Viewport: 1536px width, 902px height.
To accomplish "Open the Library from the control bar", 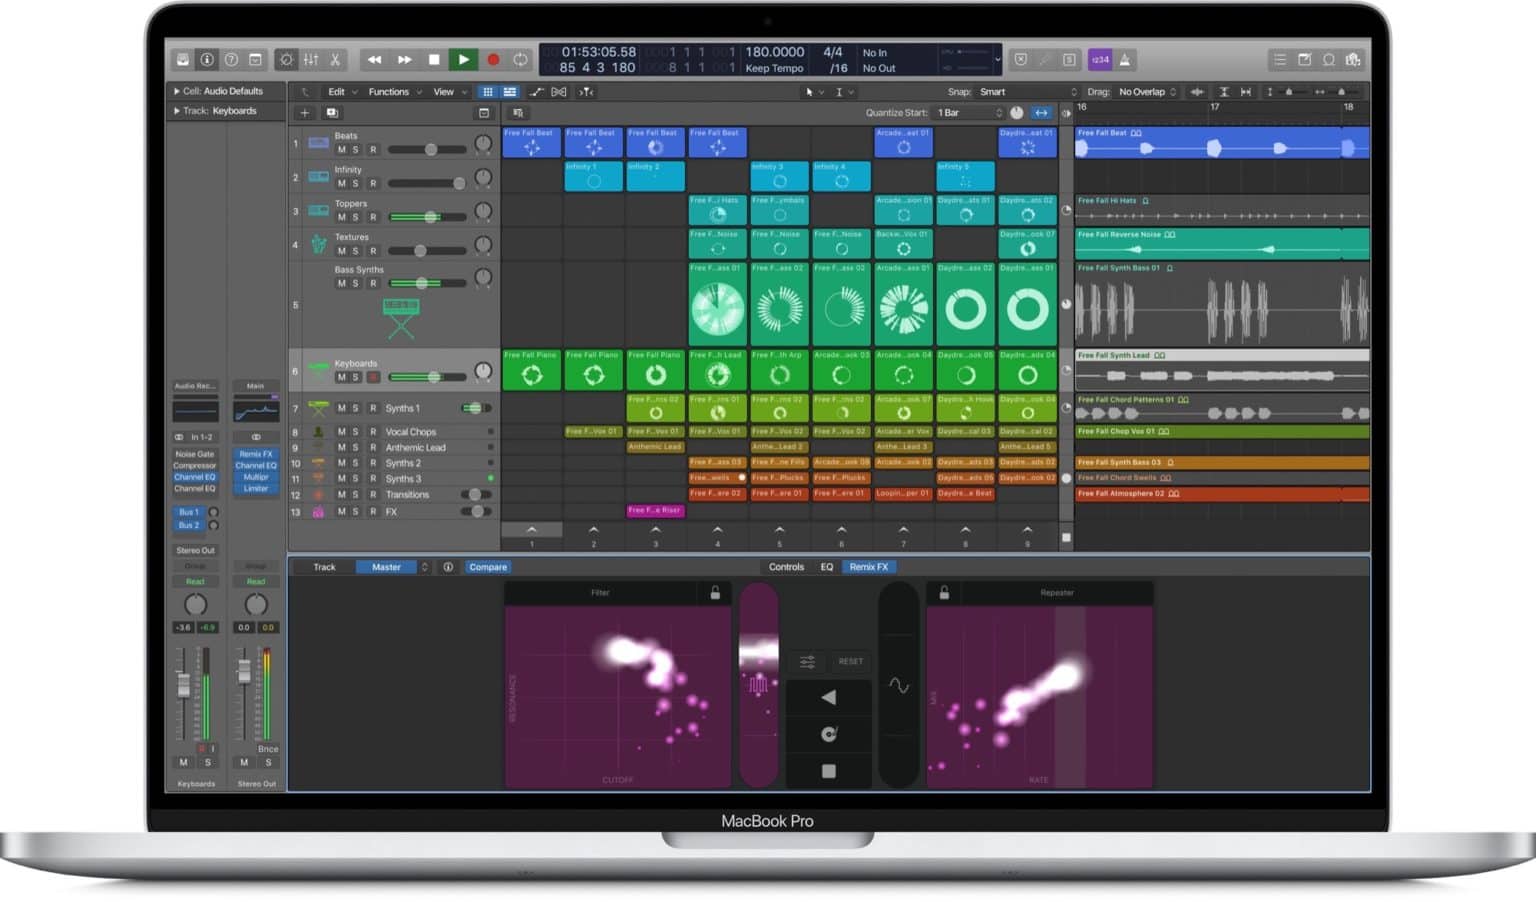I will [x=183, y=60].
